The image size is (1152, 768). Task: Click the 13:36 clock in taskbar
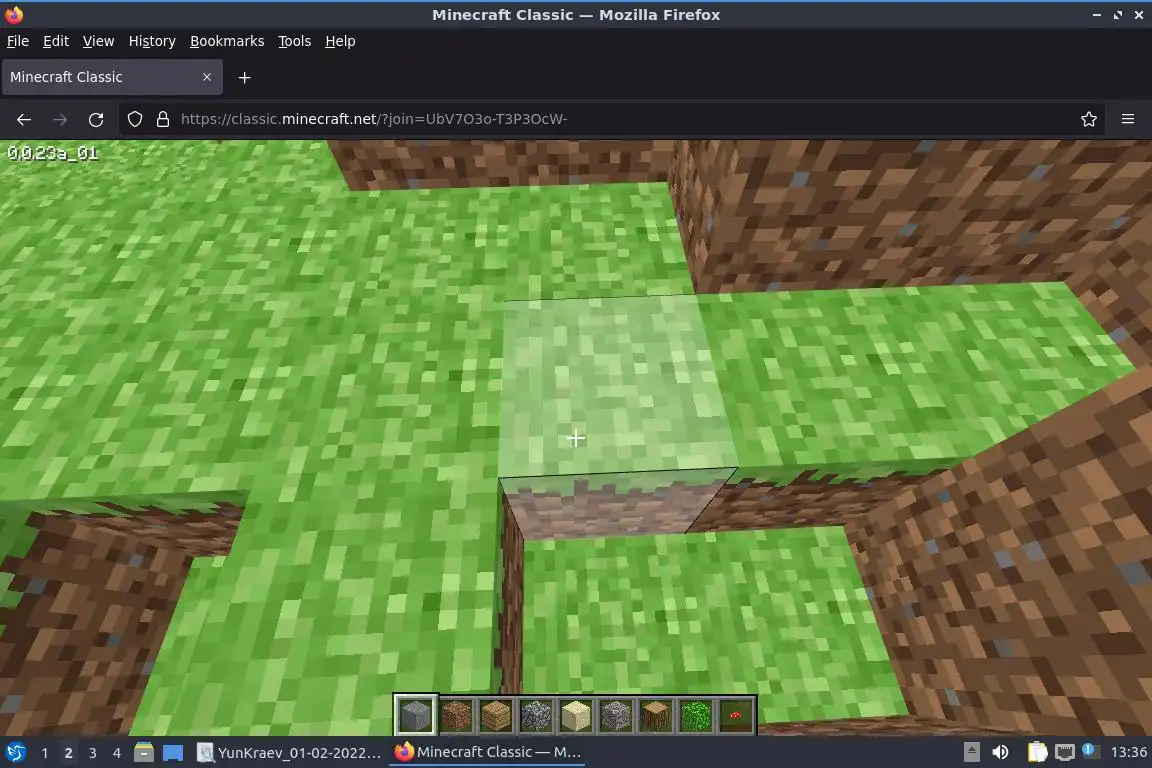coord(1128,752)
